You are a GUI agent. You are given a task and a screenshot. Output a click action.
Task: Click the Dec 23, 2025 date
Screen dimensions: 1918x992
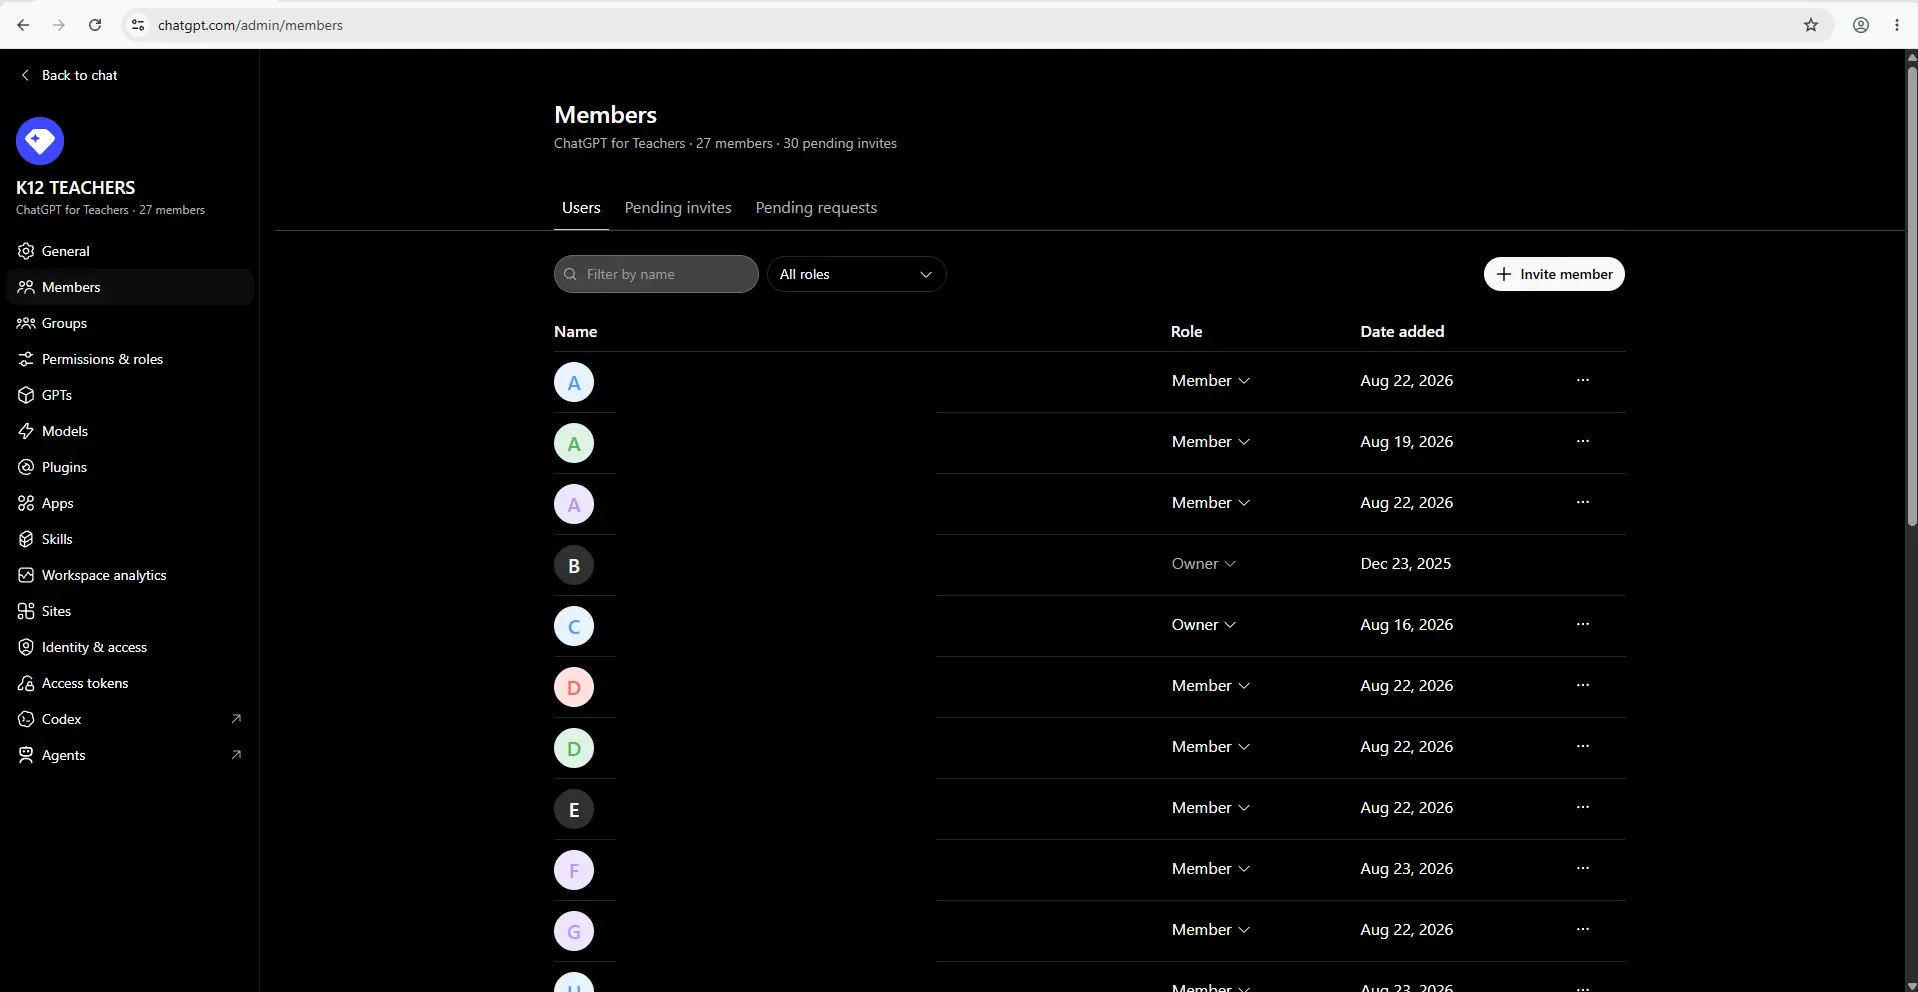point(1405,564)
